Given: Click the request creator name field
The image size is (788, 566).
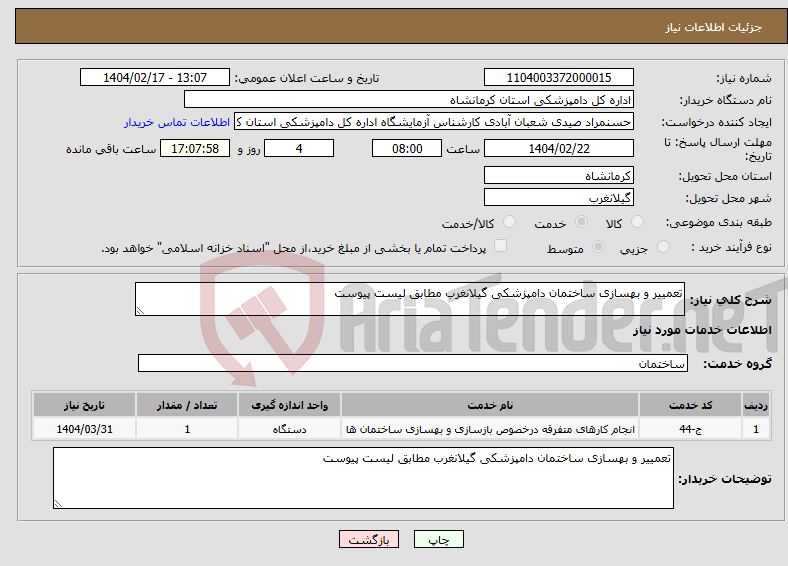Looking at the screenshot, I should point(434,122).
